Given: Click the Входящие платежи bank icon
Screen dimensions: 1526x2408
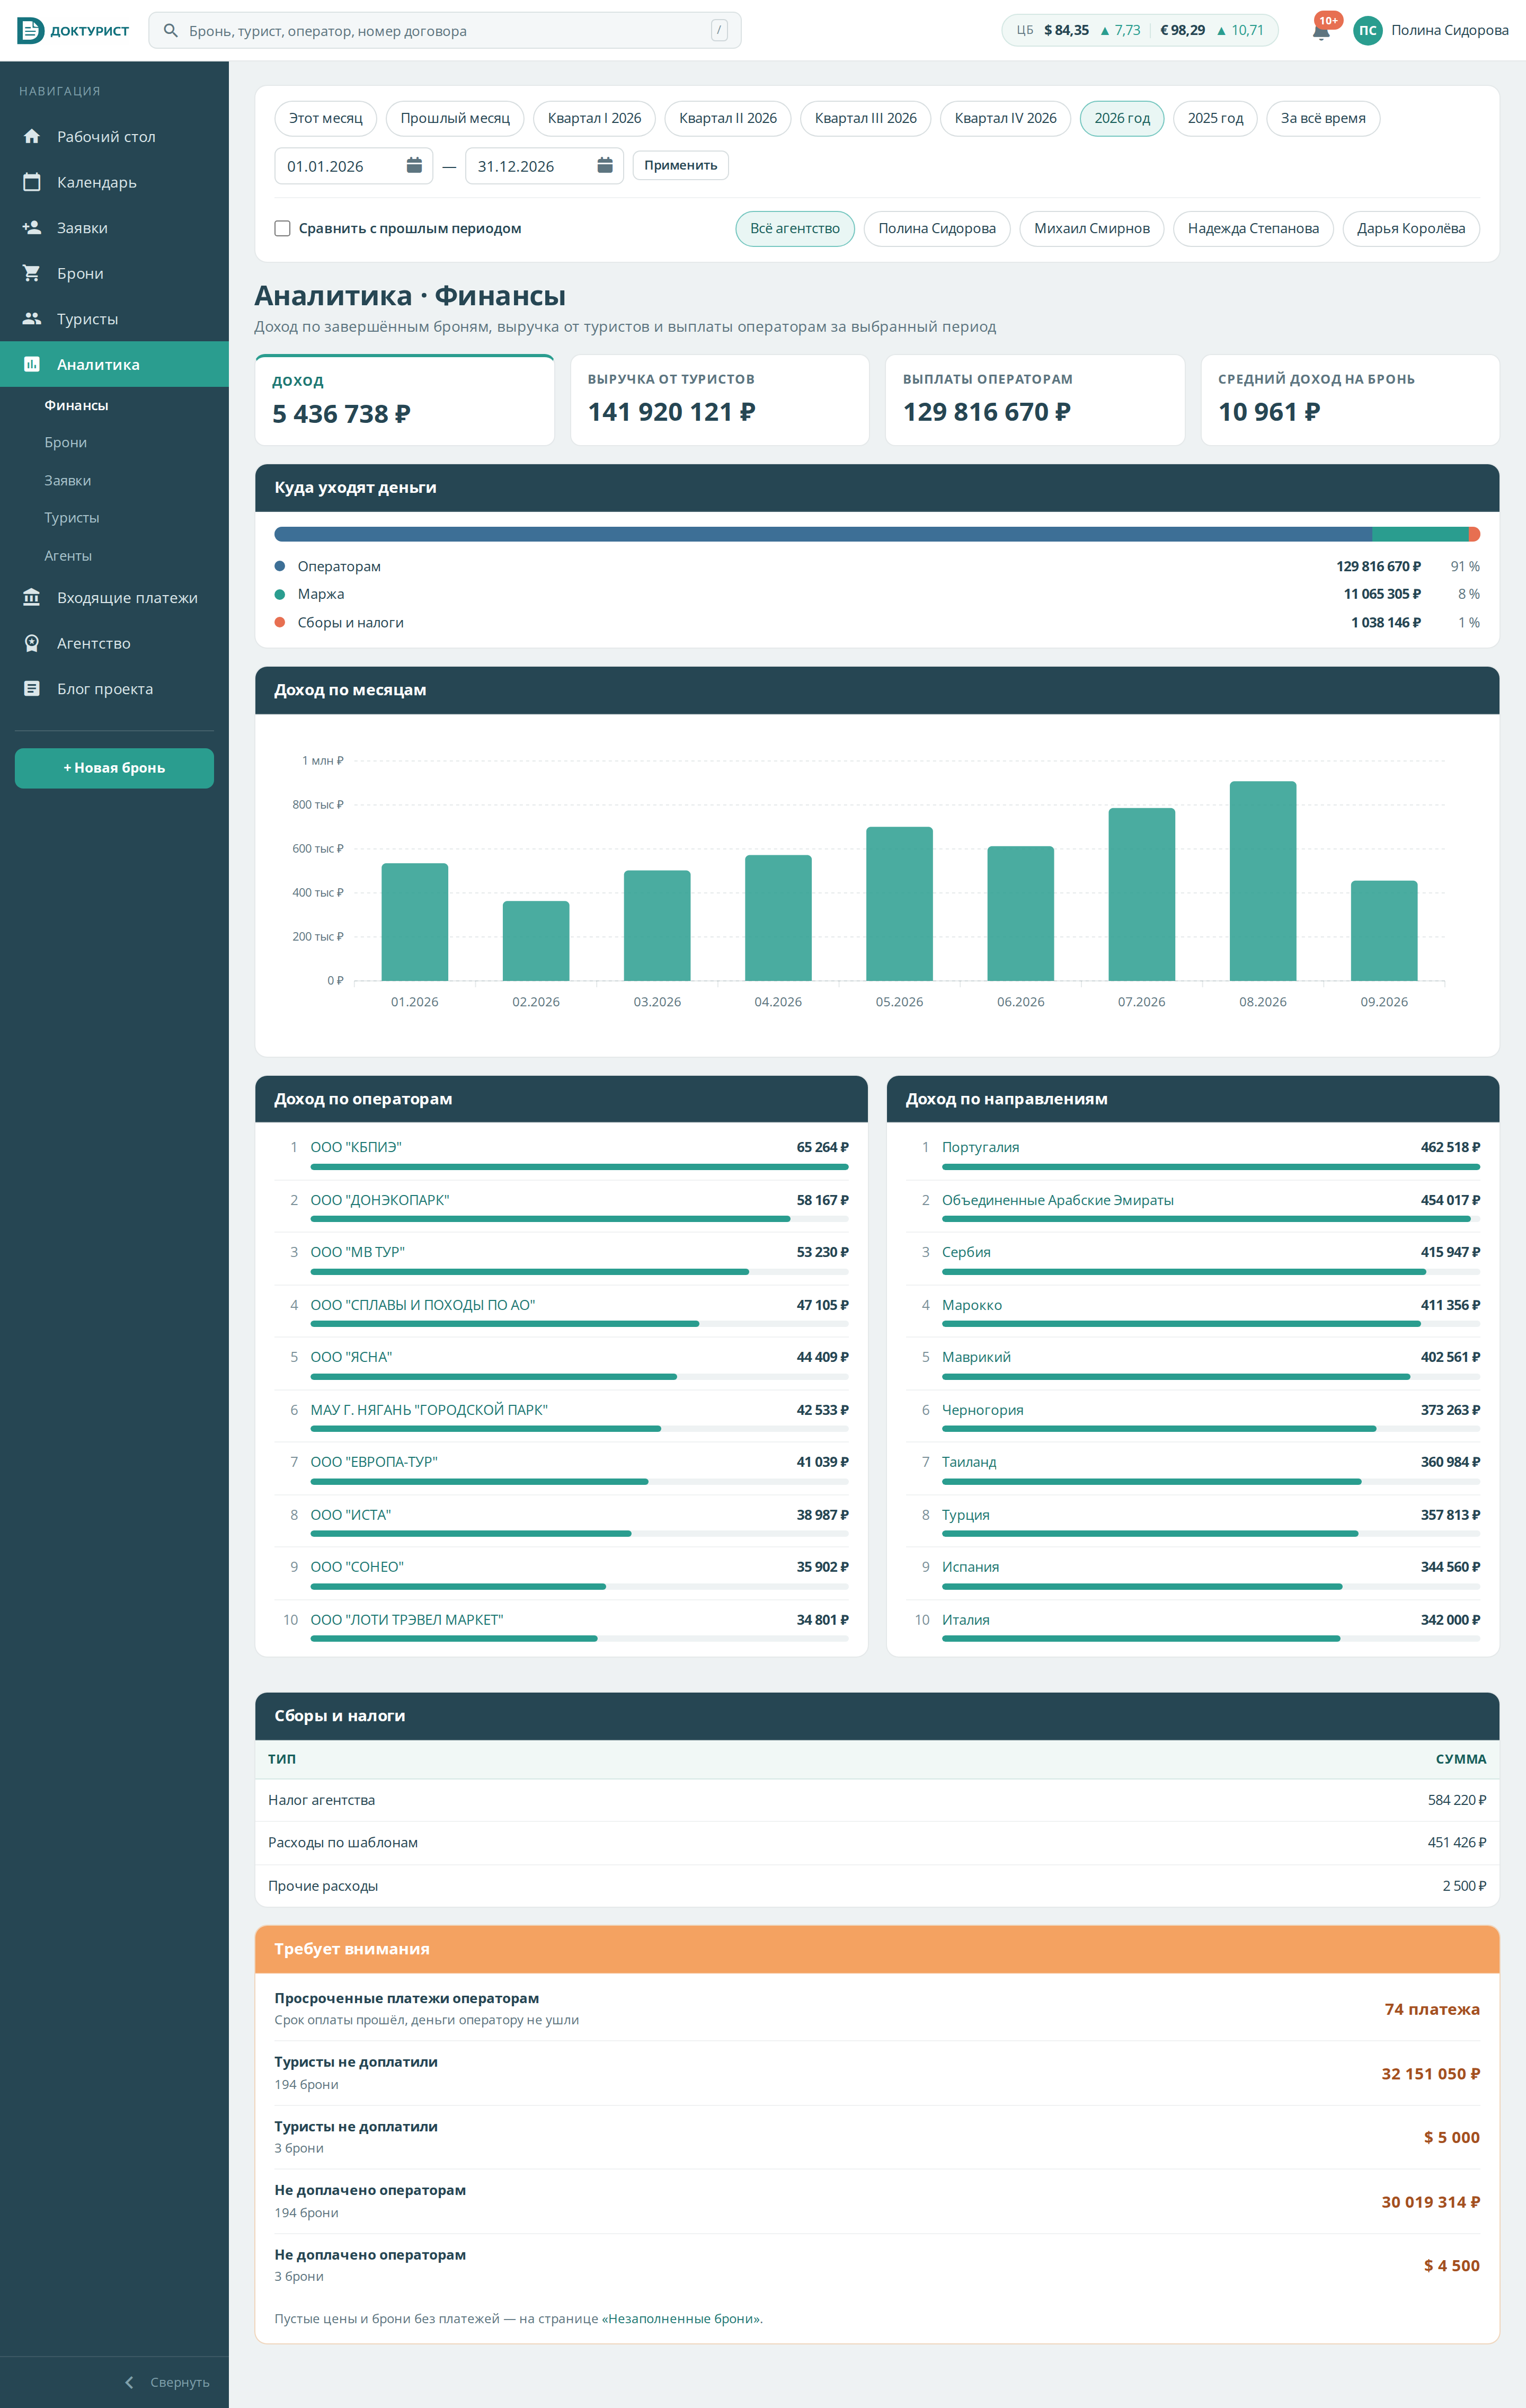Looking at the screenshot, I should 32,598.
